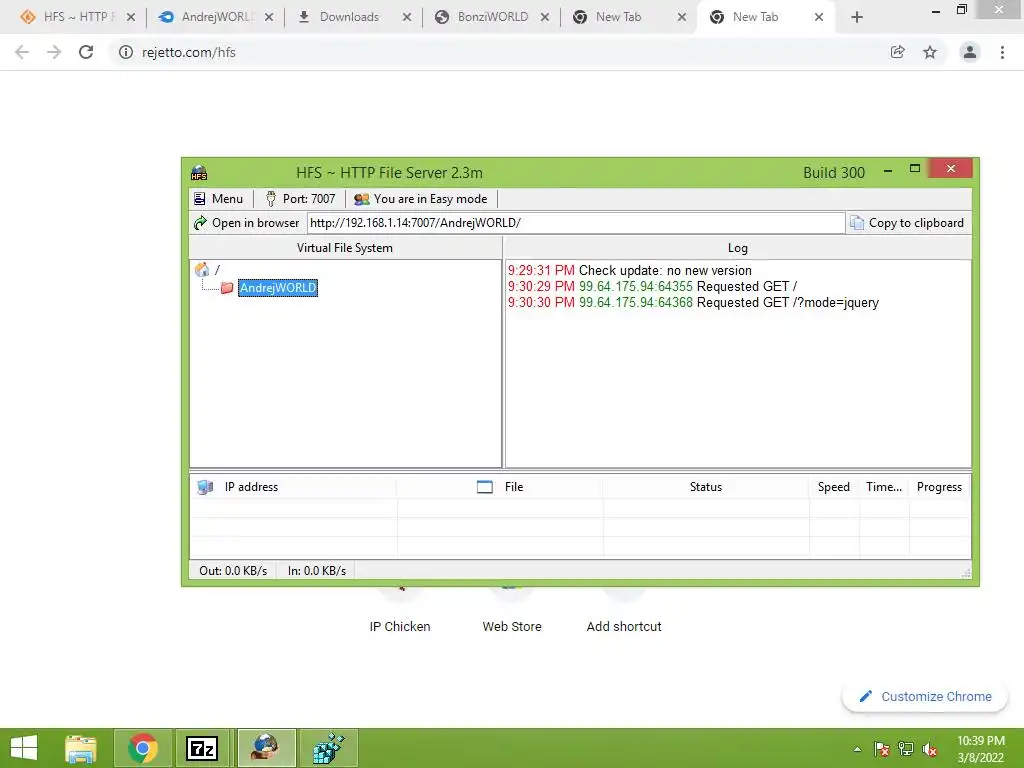
Task: Click the IP address column header
Action: 293,487
